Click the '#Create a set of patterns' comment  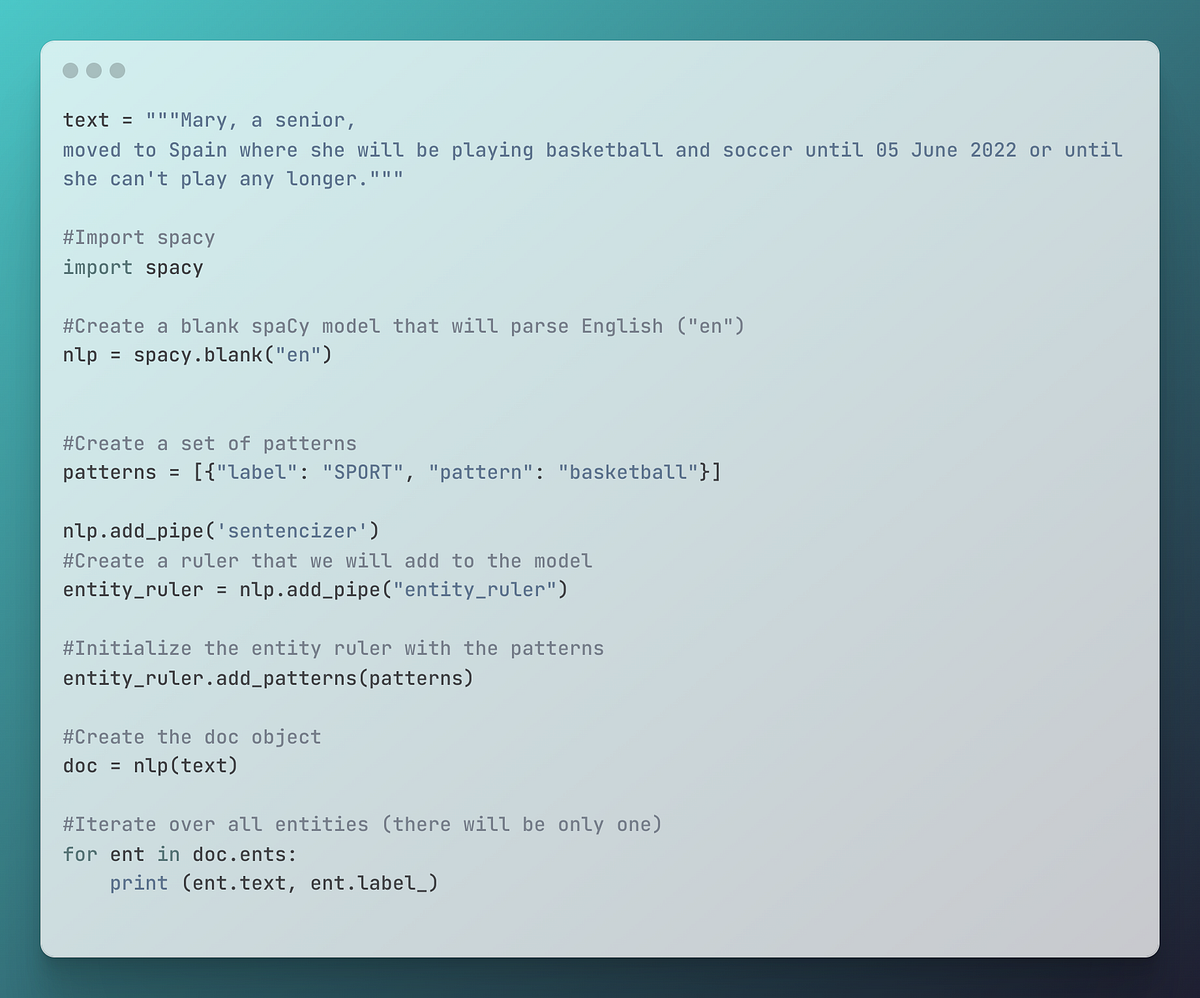(210, 443)
